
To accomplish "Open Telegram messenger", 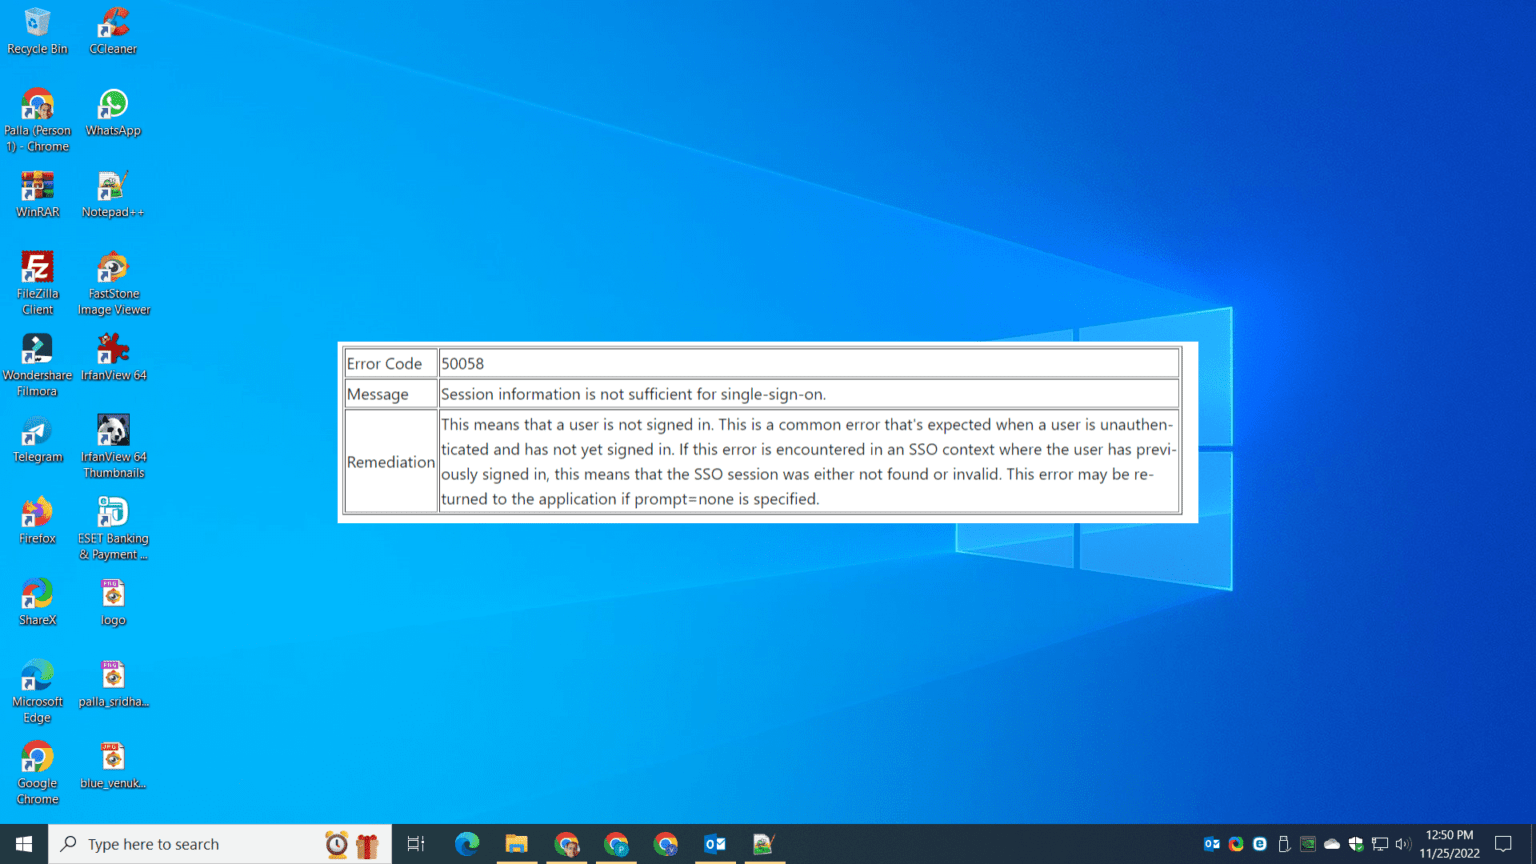I will click(37, 432).
